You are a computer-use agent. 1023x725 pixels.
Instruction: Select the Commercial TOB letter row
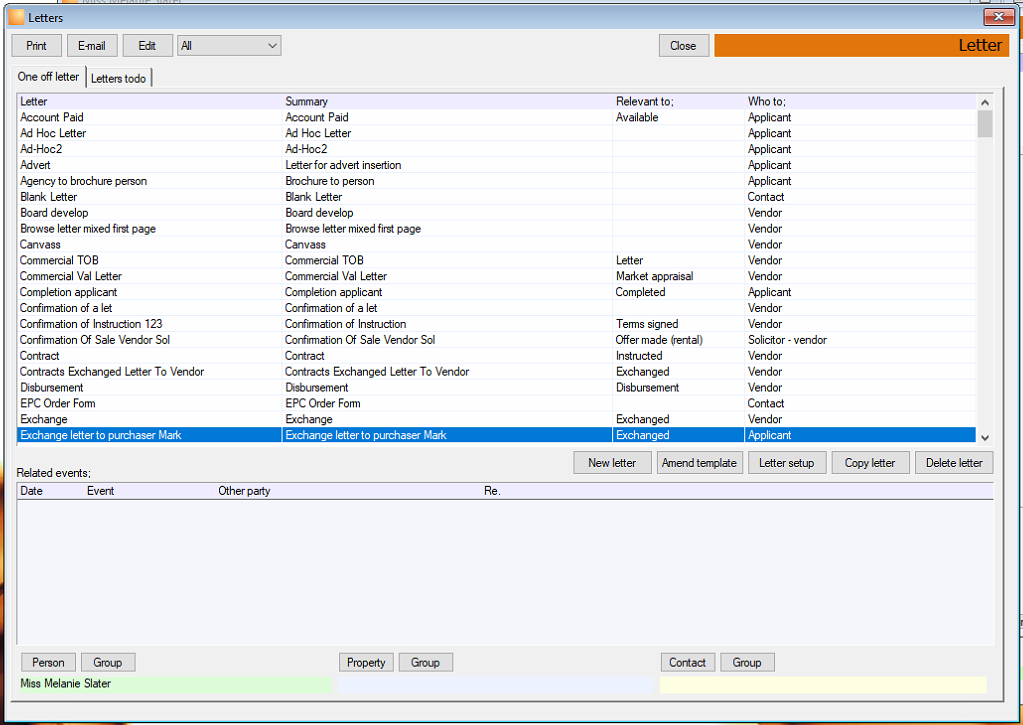point(496,260)
